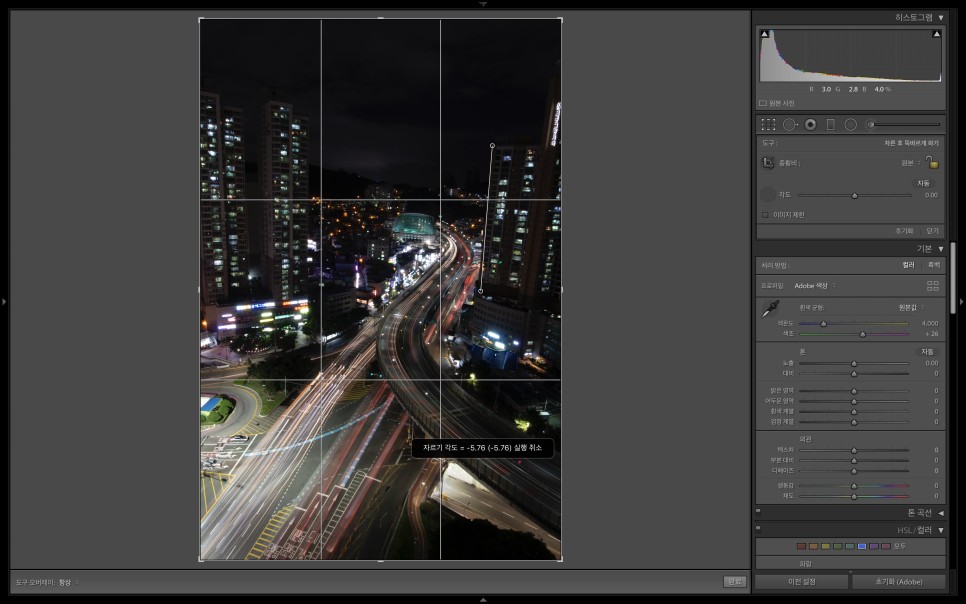This screenshot has width=966, height=604.
Task: Hide the right panel with edge arrow
Action: tap(962, 301)
